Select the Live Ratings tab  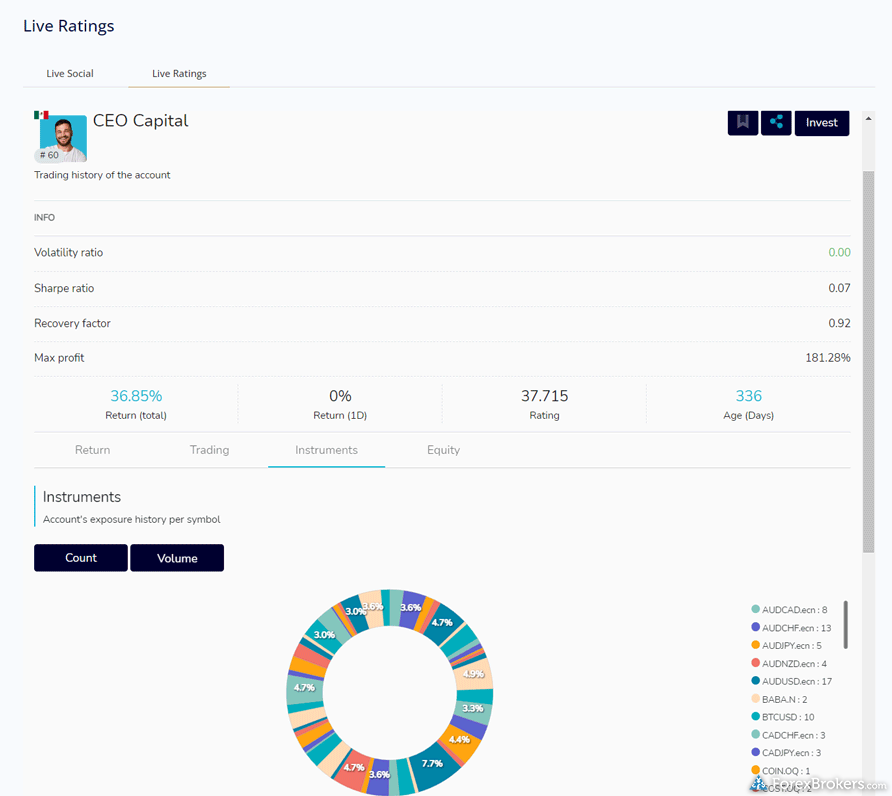pyautogui.click(x=179, y=73)
